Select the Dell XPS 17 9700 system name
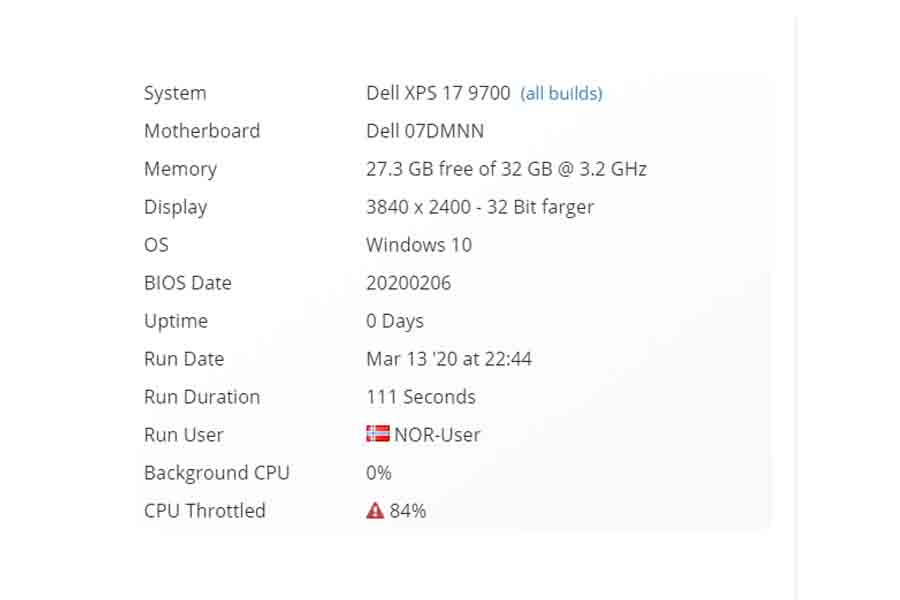 click(438, 93)
